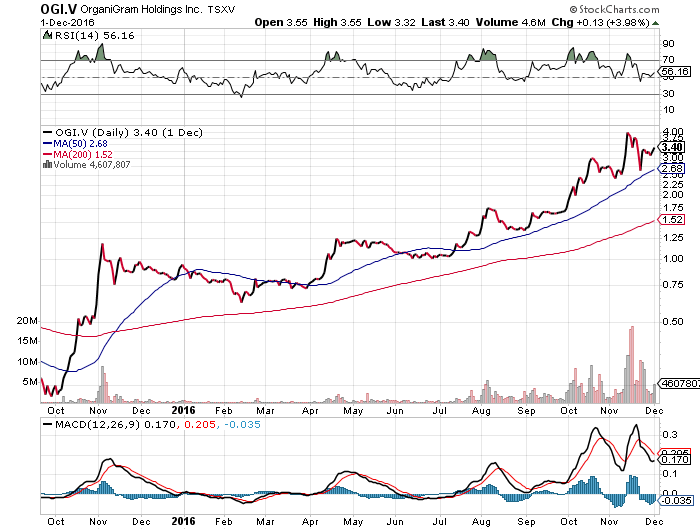Image resolution: width=700 pixels, height=530 pixels.
Task: Click the 56.16 value tag on the RSI axis
Action: point(675,71)
